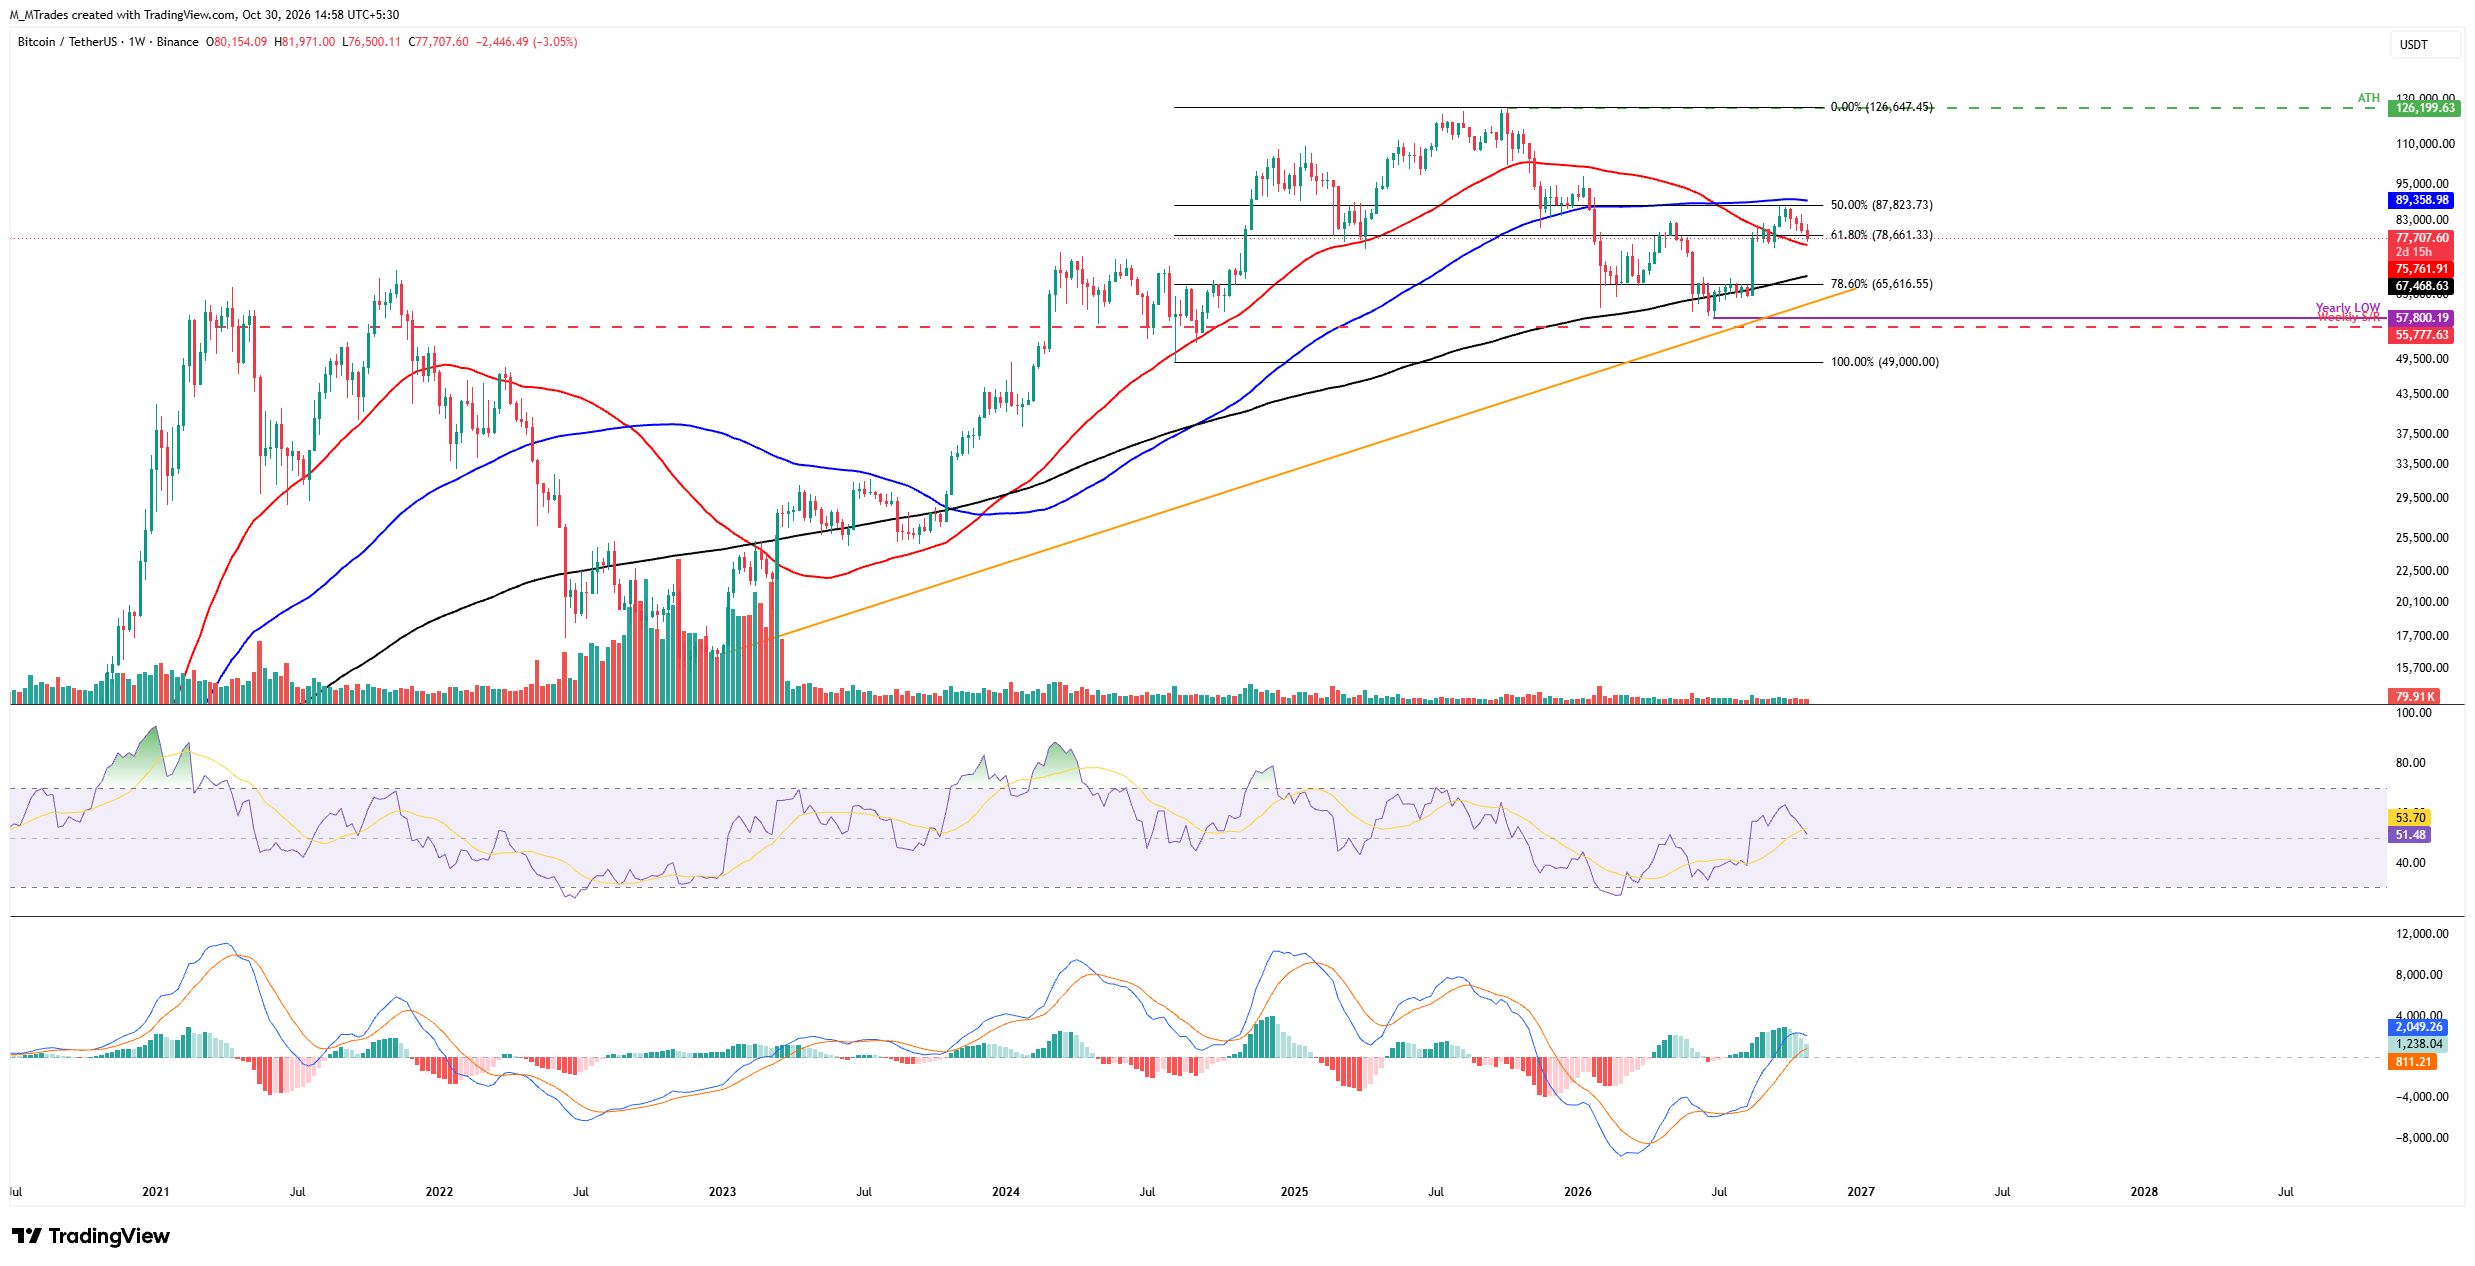Click the high value H81,971.00
Screen dimensions: 2475x1266
pos(305,42)
